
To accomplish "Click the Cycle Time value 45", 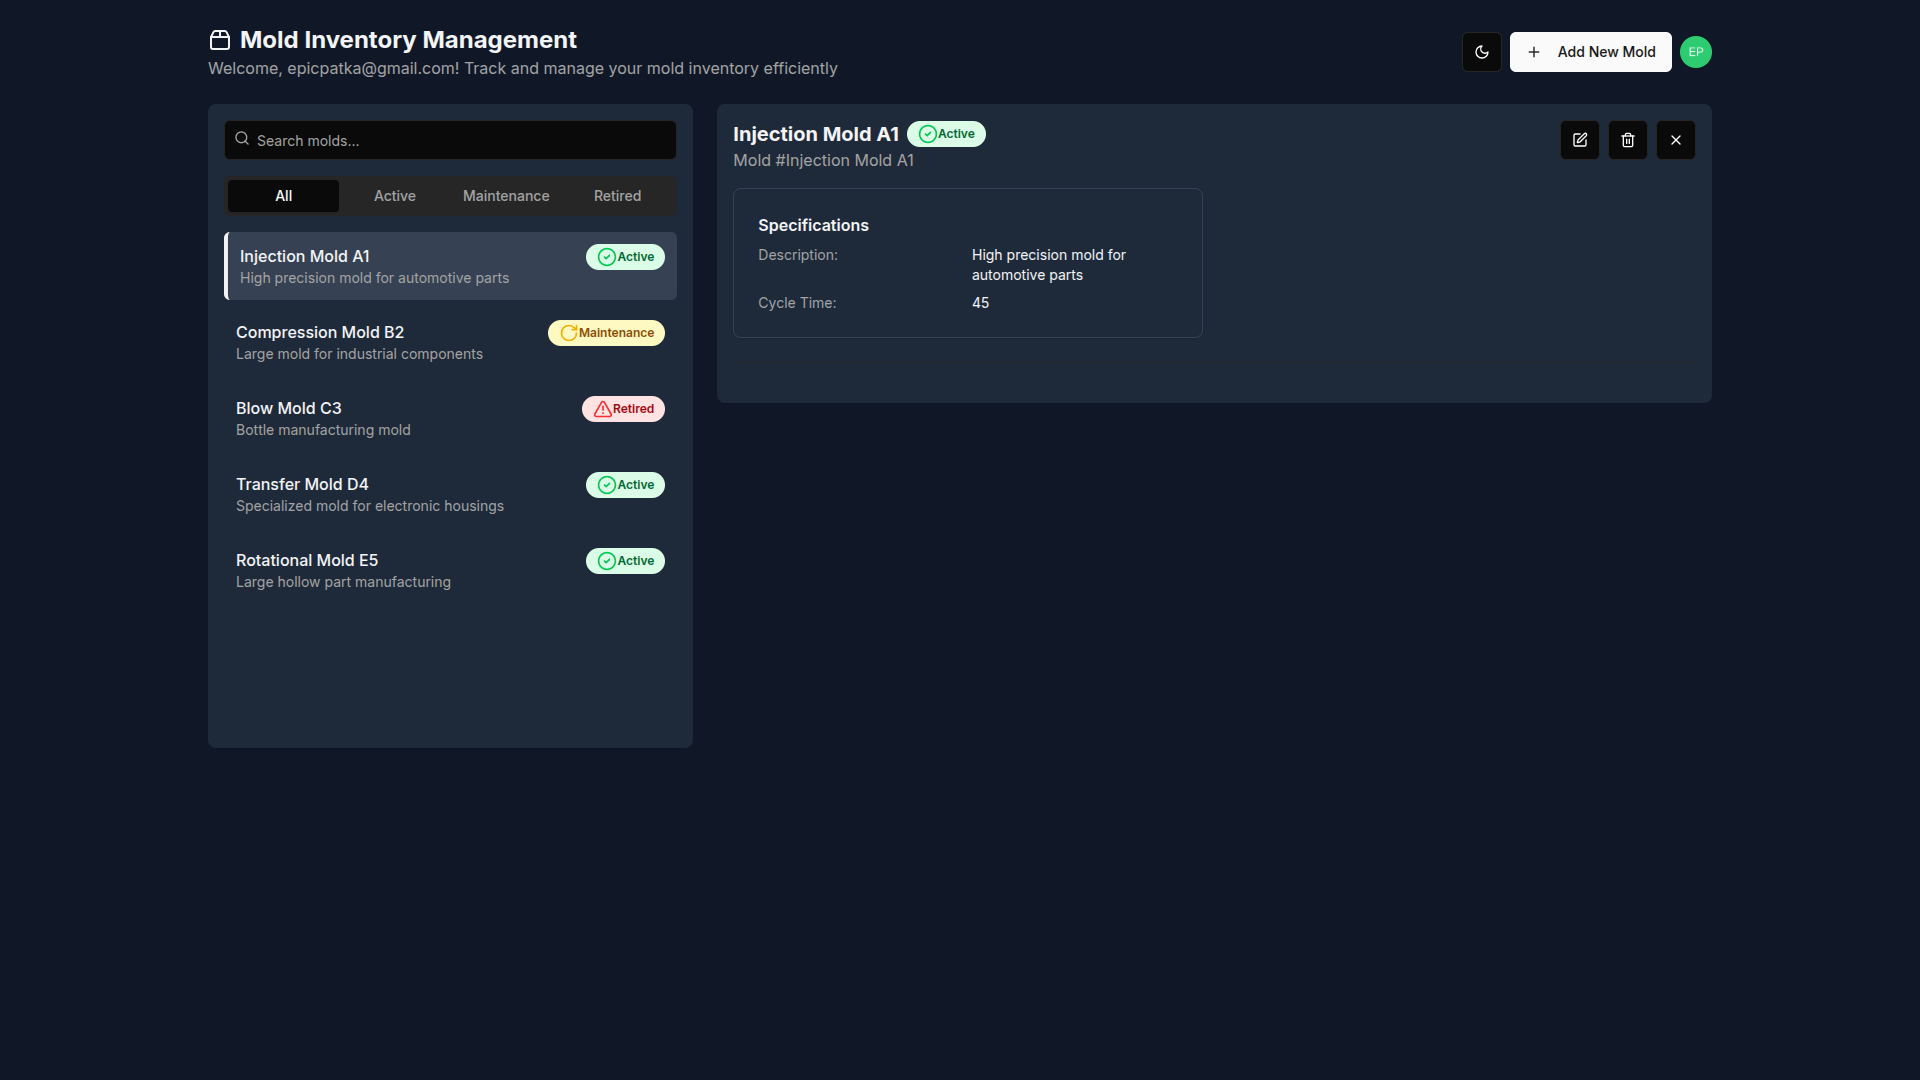I will point(980,303).
